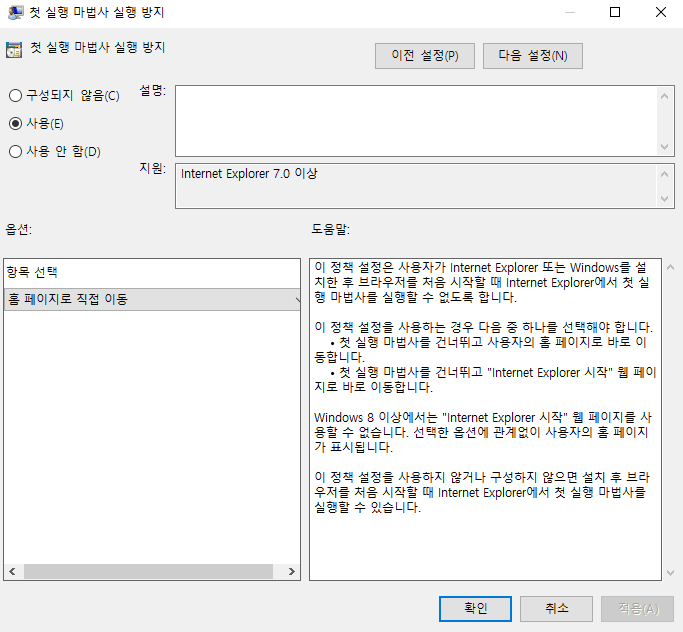
Task: Click the 지원 box scroll up arrow
Action: pyautogui.click(x=664, y=175)
